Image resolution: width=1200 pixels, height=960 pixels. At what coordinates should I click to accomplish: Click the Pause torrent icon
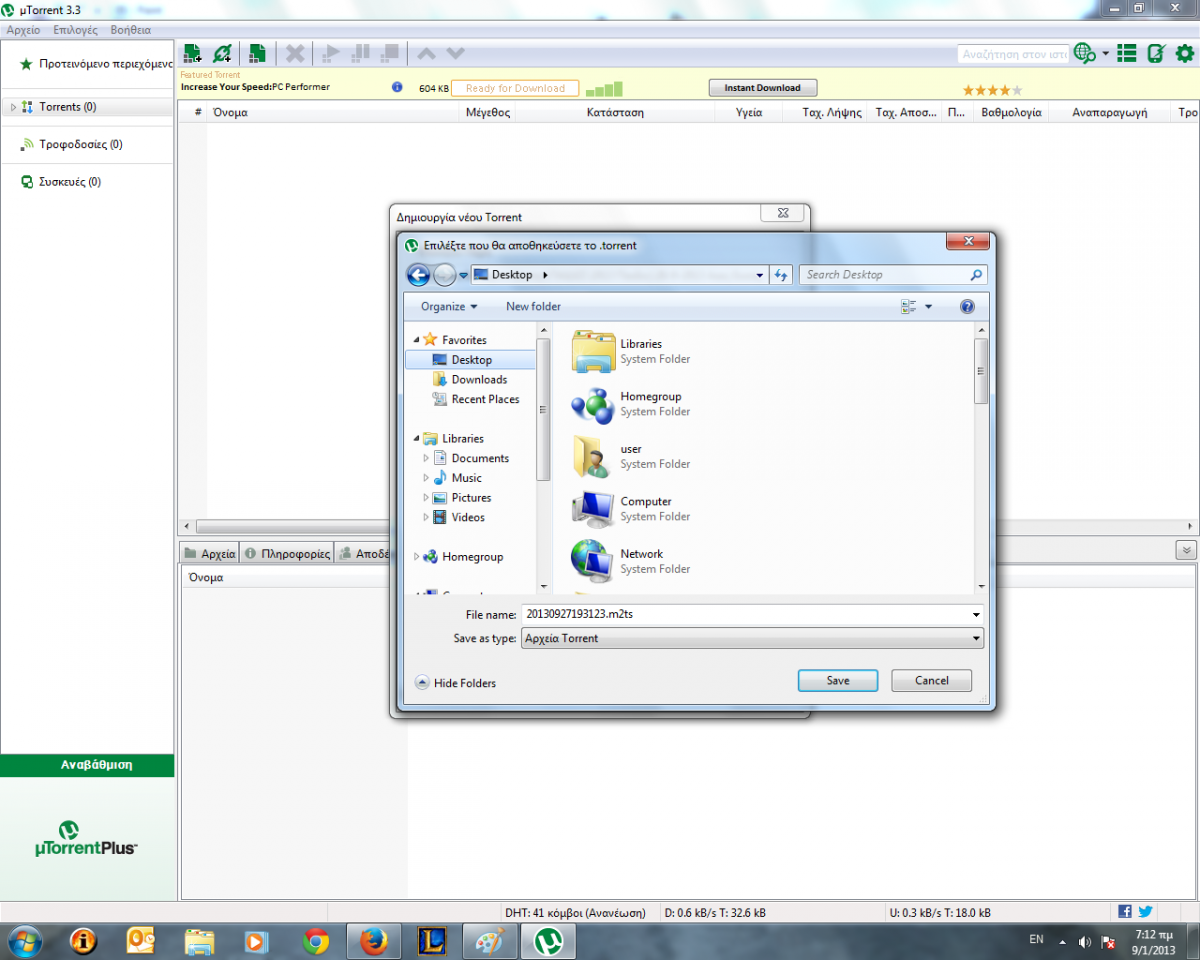(361, 53)
